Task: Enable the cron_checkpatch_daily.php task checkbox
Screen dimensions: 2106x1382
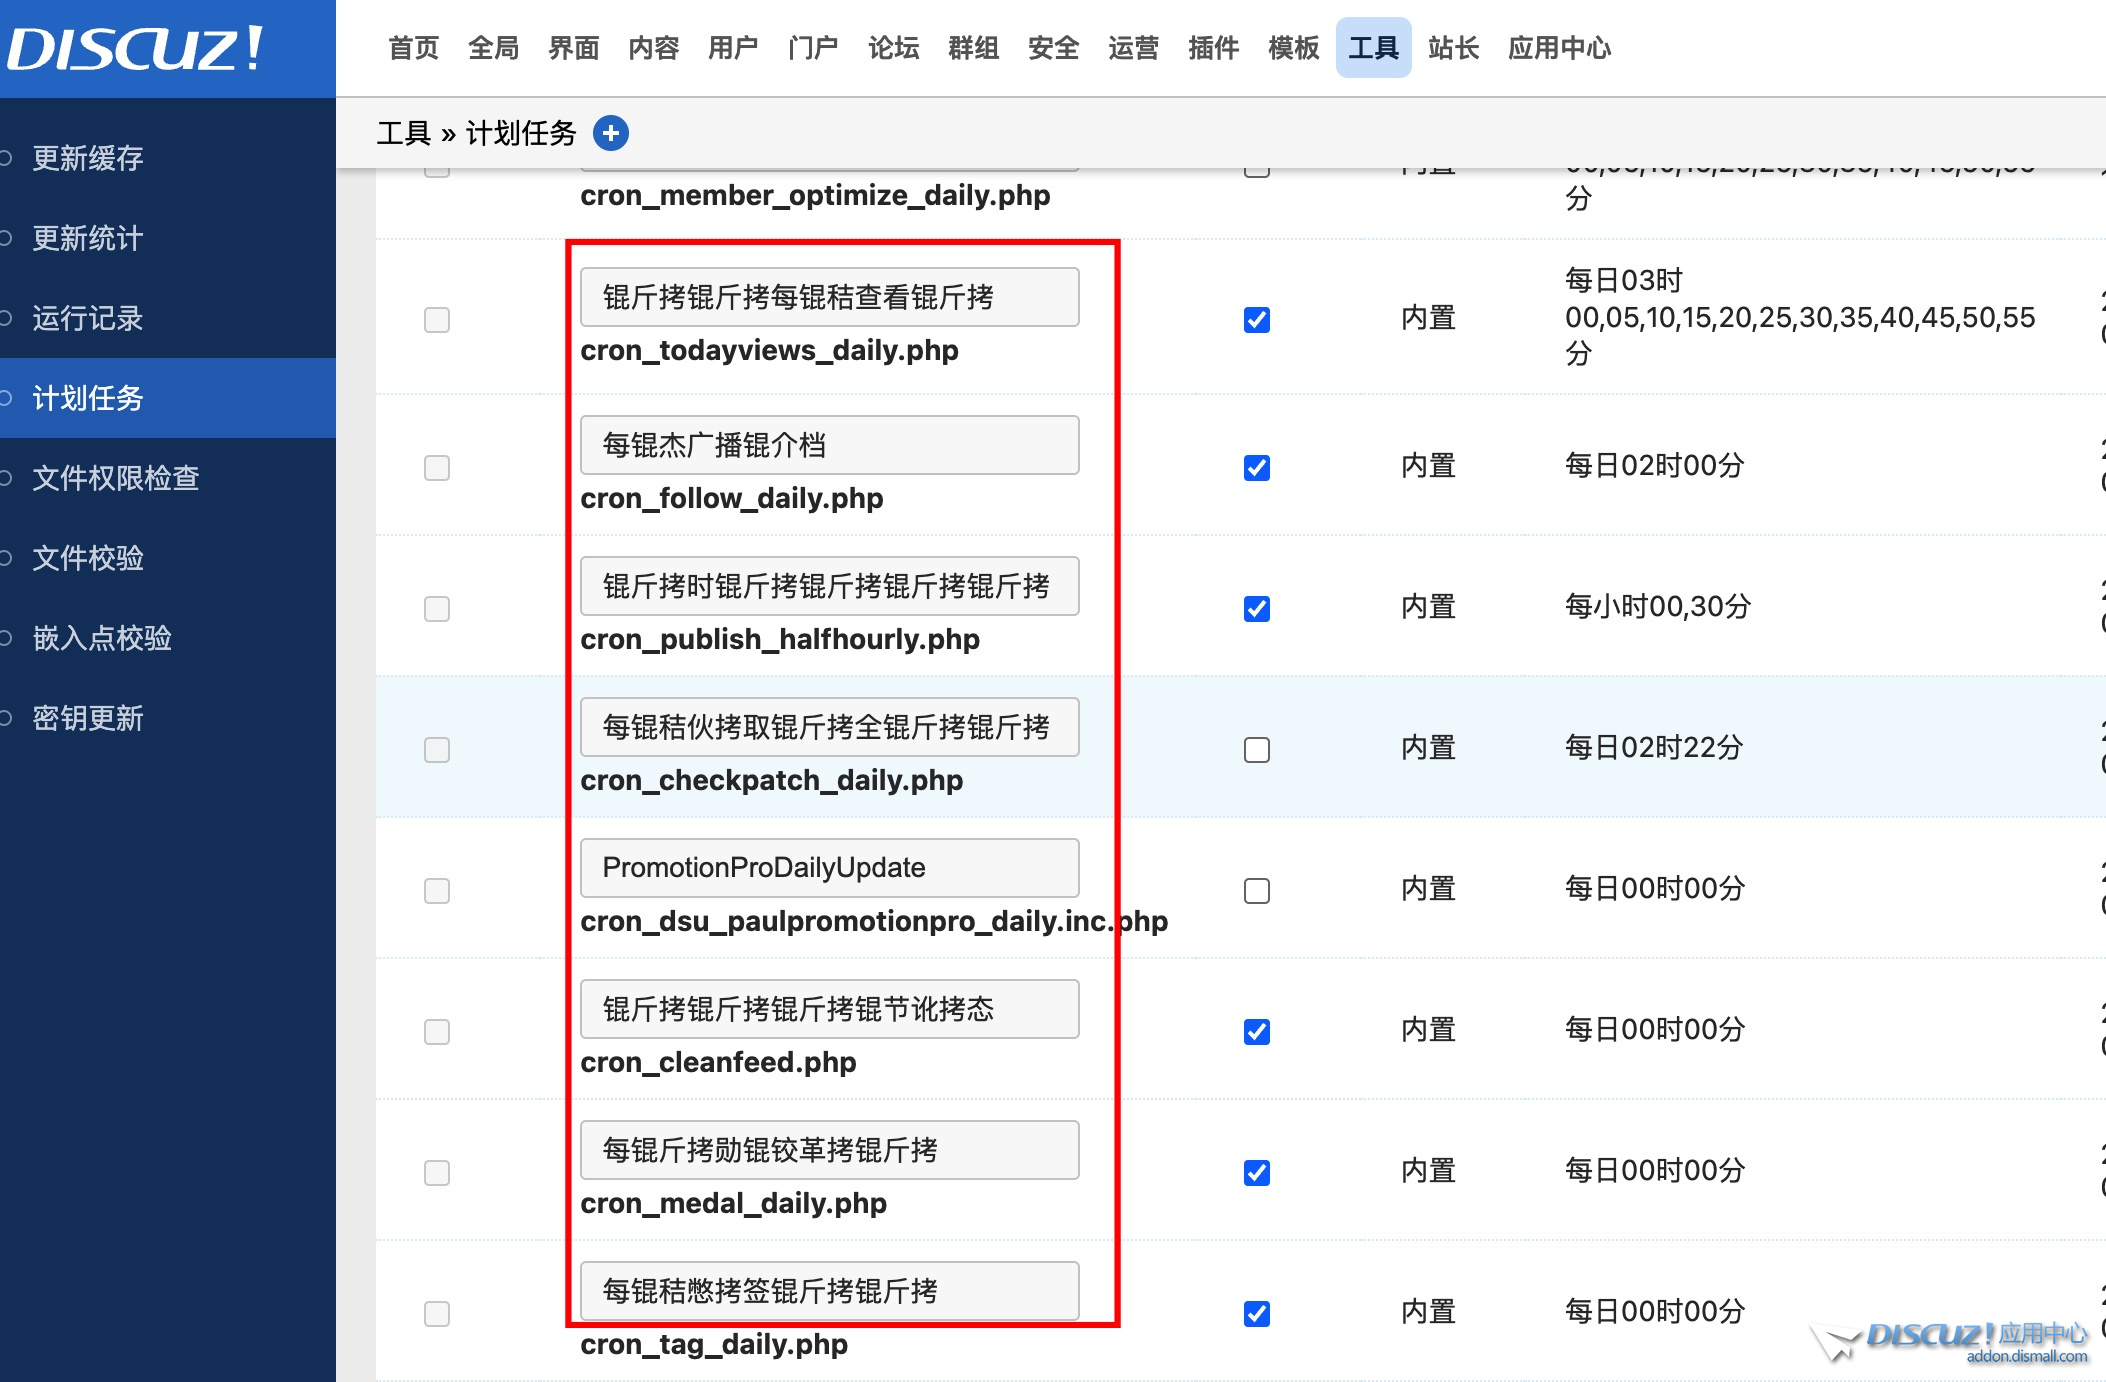Action: coord(1256,750)
